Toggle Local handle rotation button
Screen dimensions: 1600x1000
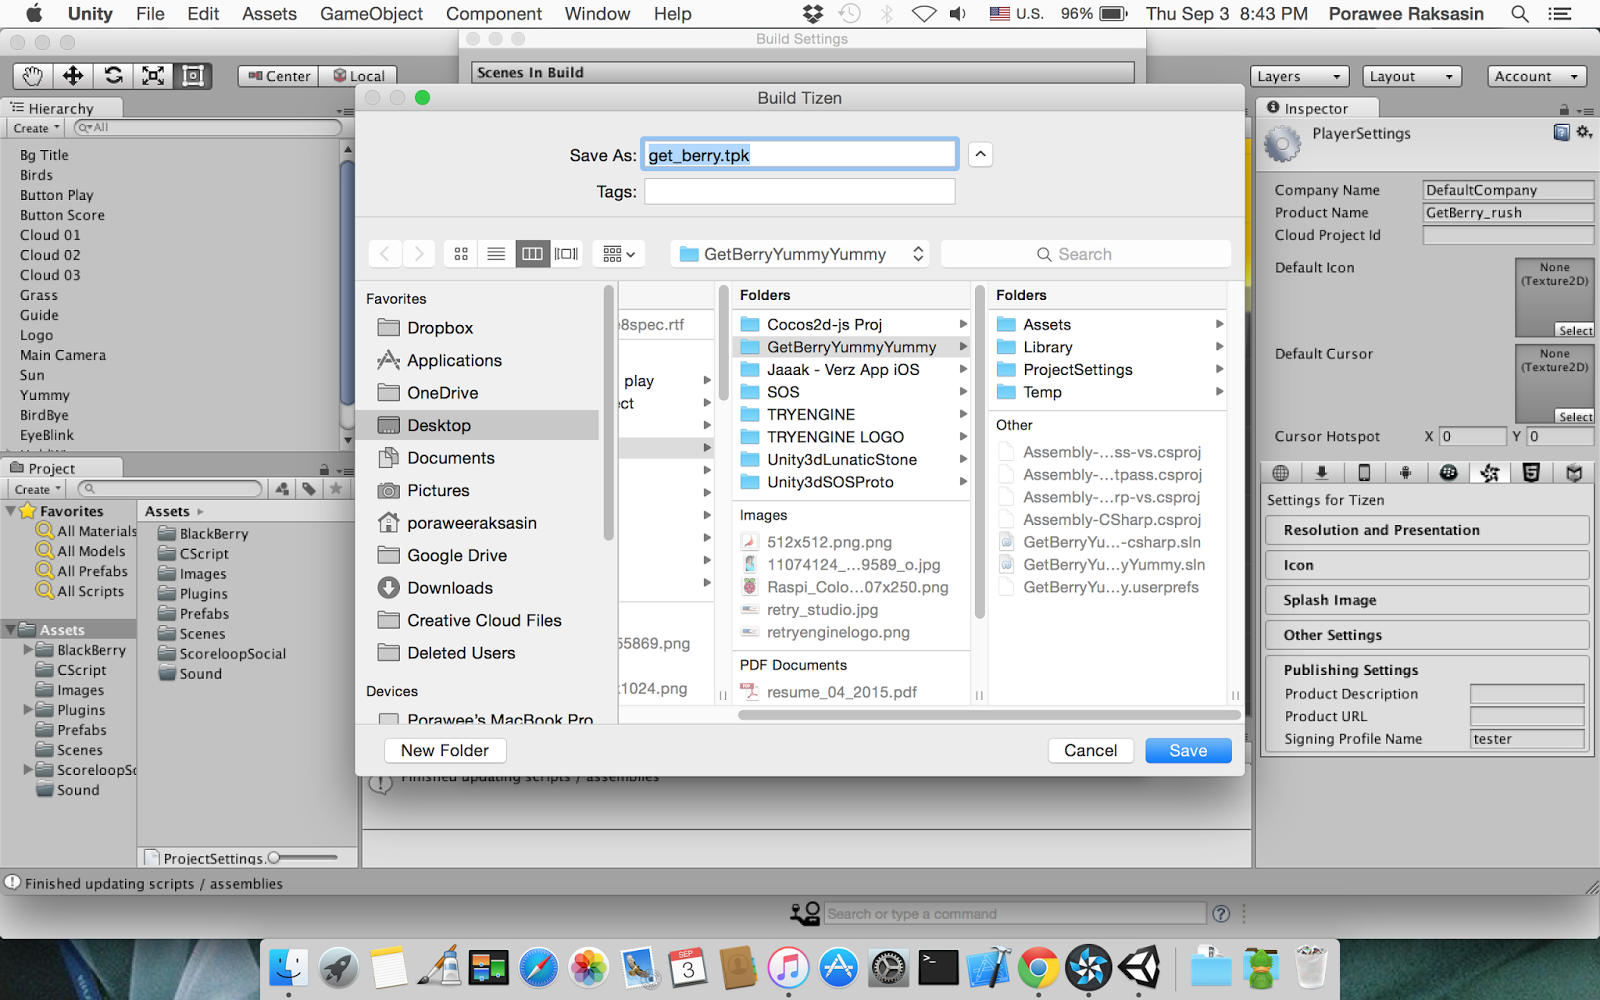coord(358,76)
